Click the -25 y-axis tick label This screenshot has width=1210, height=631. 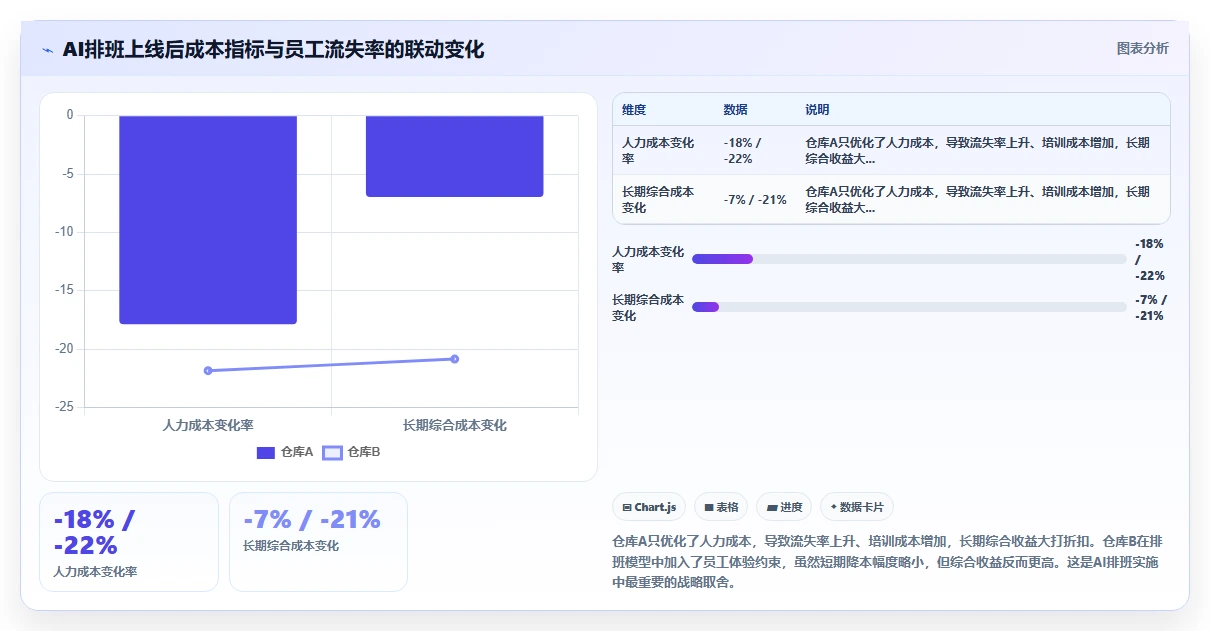65,407
